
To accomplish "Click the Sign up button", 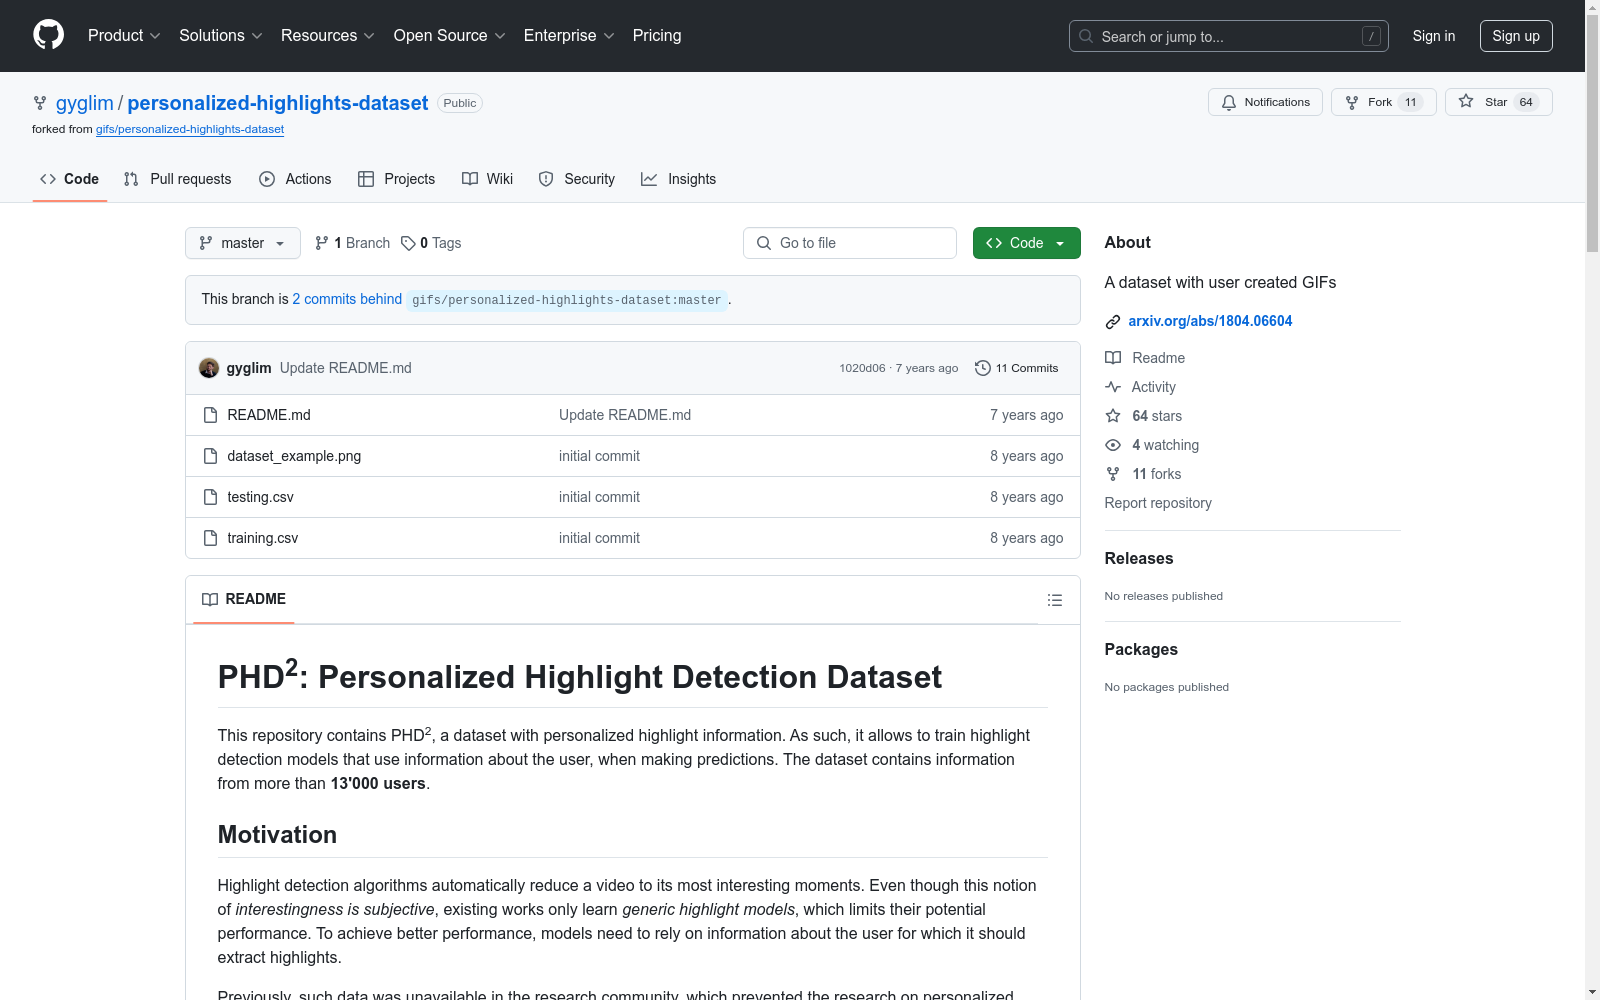I will [1516, 36].
